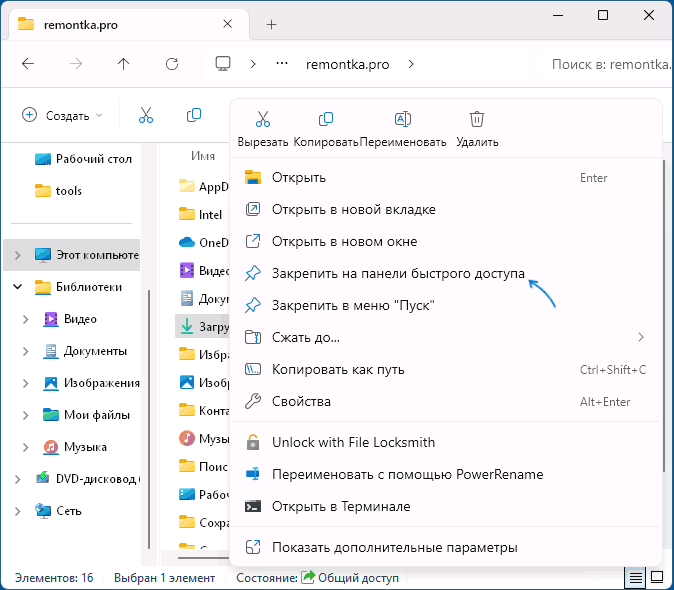674x590 pixels.
Task: Click the Delete trash icon in context menu
Action: pyautogui.click(x=477, y=120)
